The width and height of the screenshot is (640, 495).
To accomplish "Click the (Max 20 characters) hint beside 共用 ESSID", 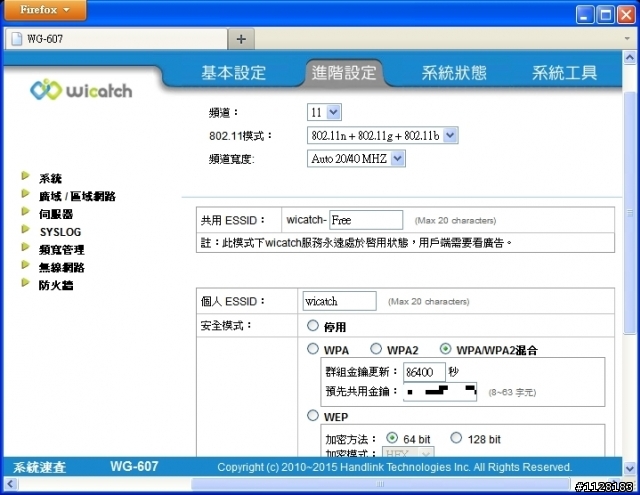I will point(455,221).
